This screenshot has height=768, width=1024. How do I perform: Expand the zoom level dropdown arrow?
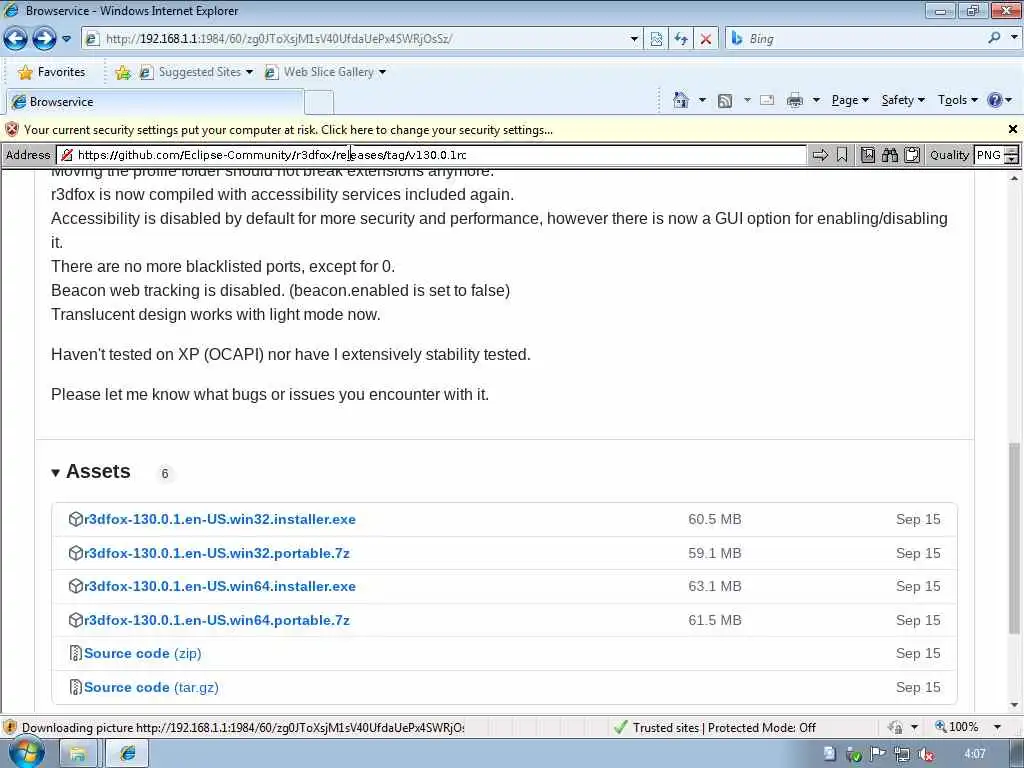click(x=997, y=727)
